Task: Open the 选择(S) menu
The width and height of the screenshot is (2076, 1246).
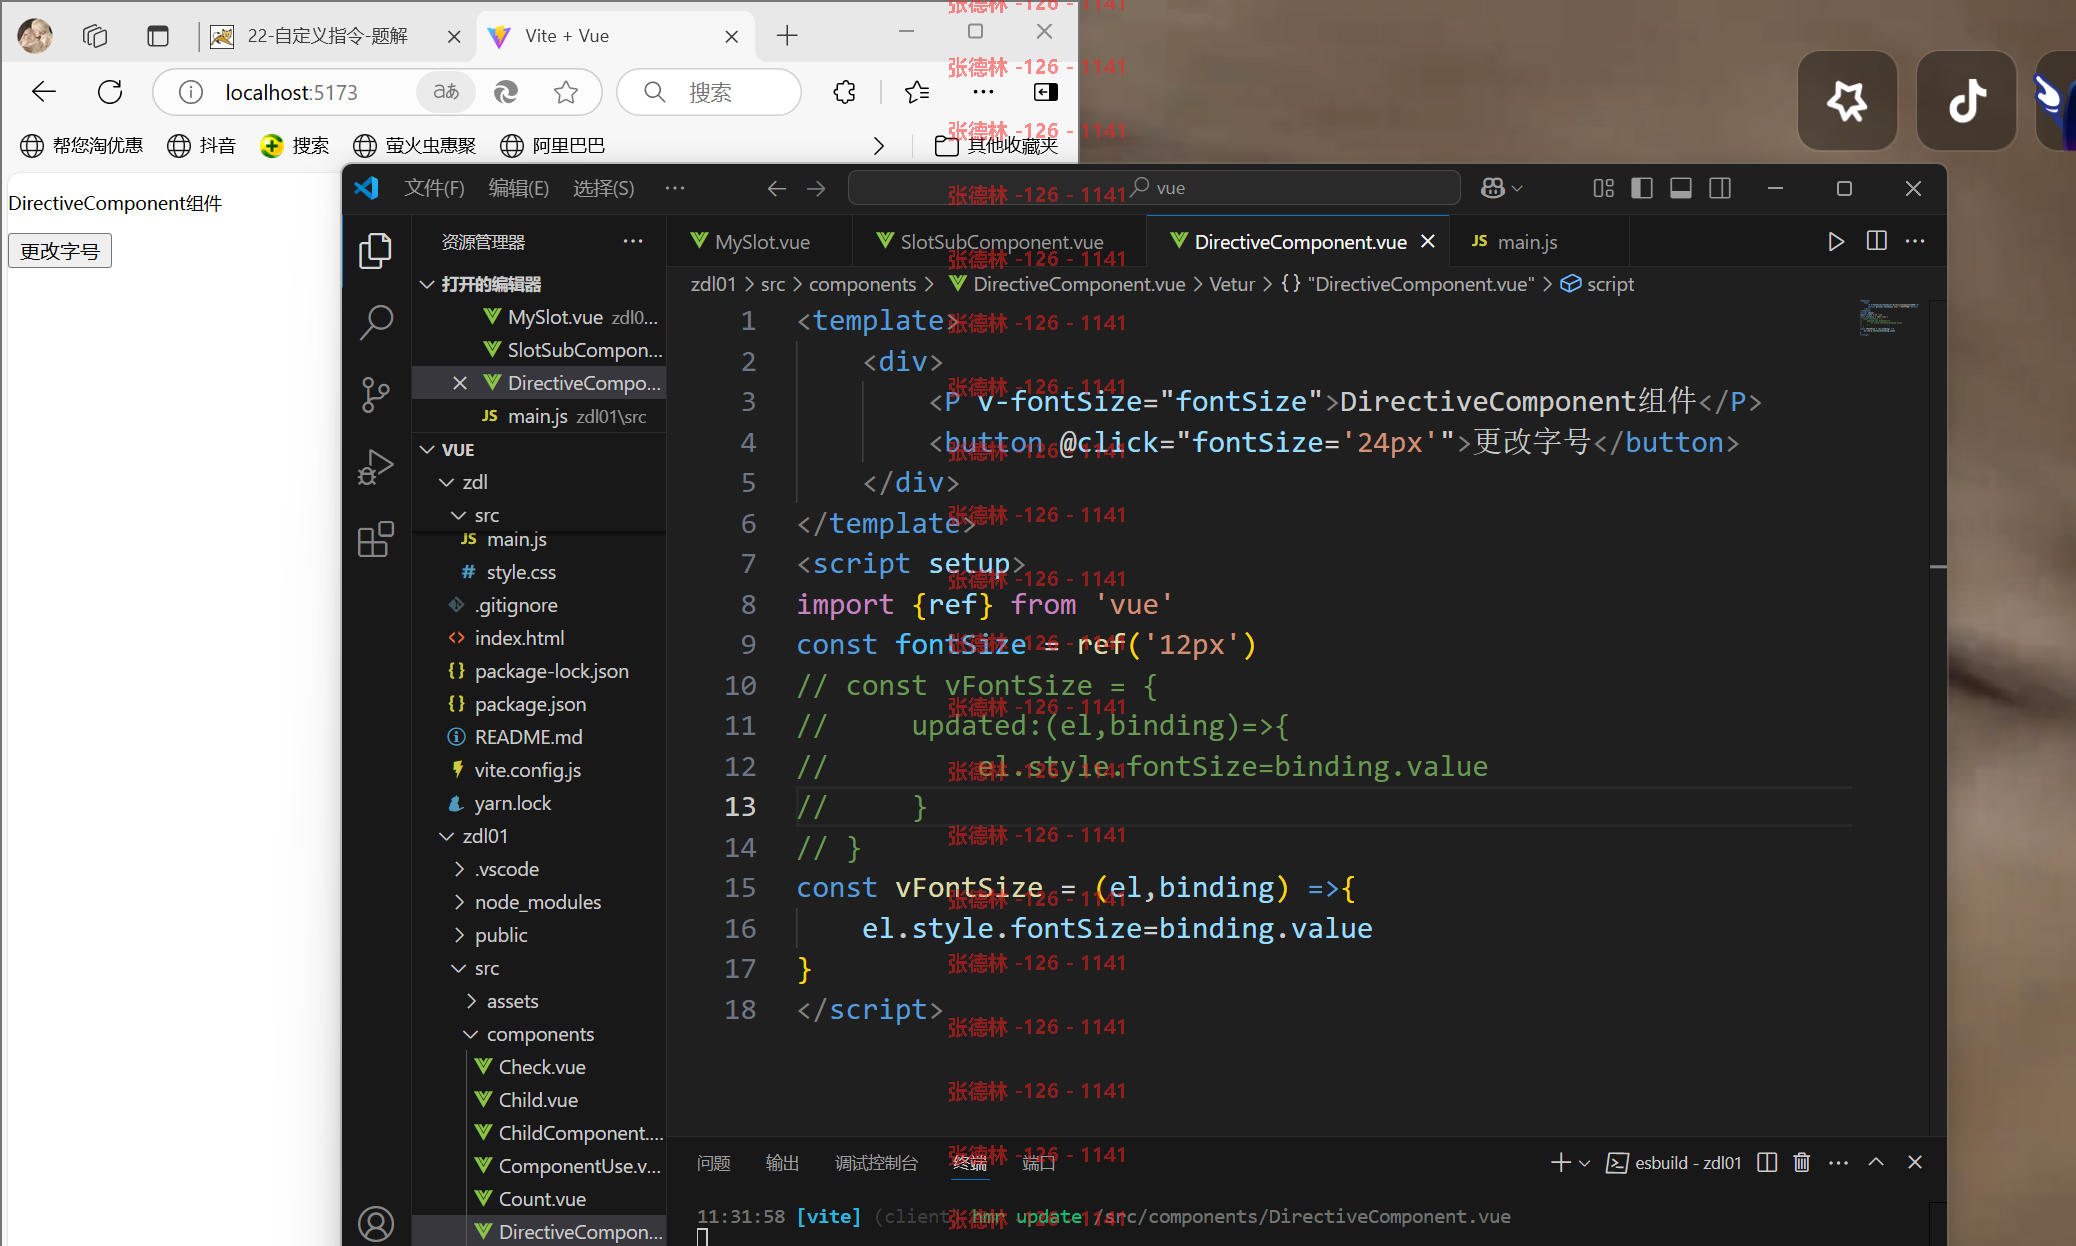Action: (603, 188)
